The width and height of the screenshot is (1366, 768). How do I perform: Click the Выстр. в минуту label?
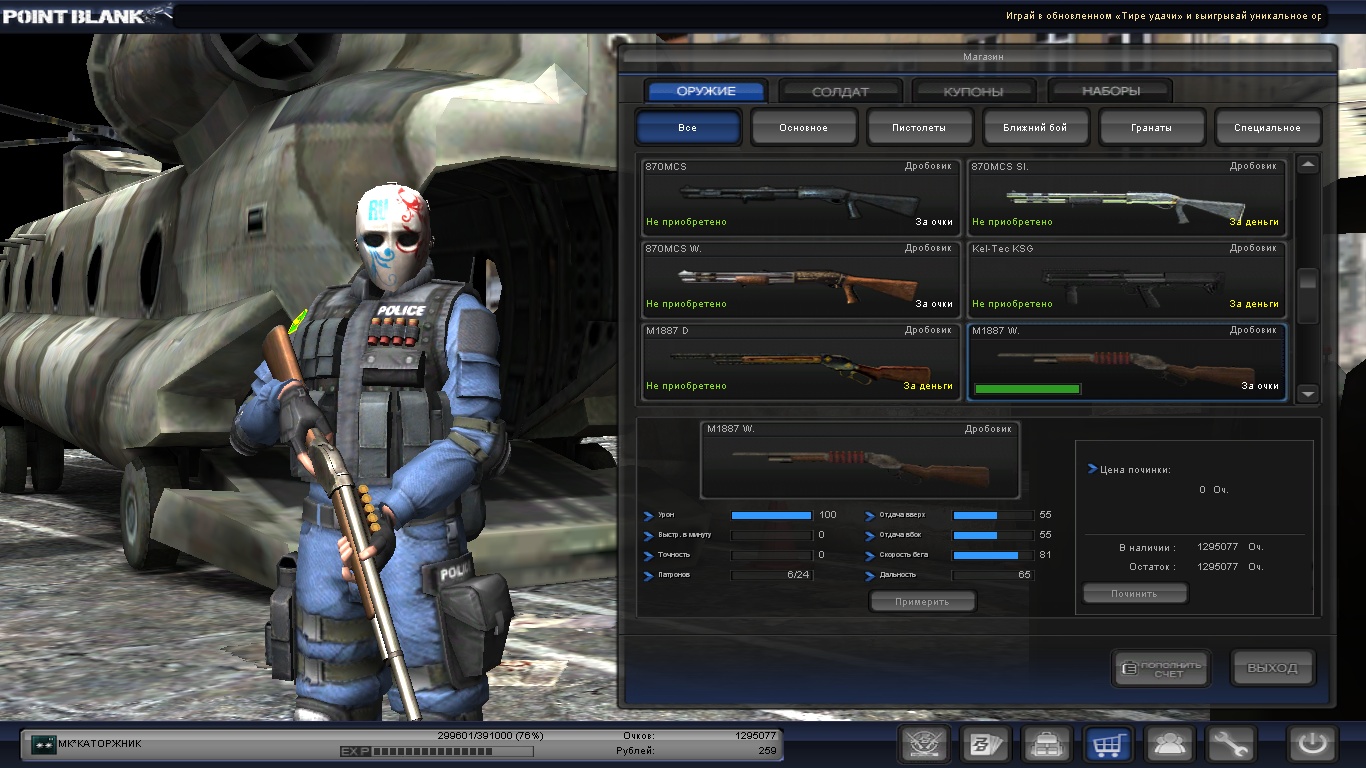point(685,535)
